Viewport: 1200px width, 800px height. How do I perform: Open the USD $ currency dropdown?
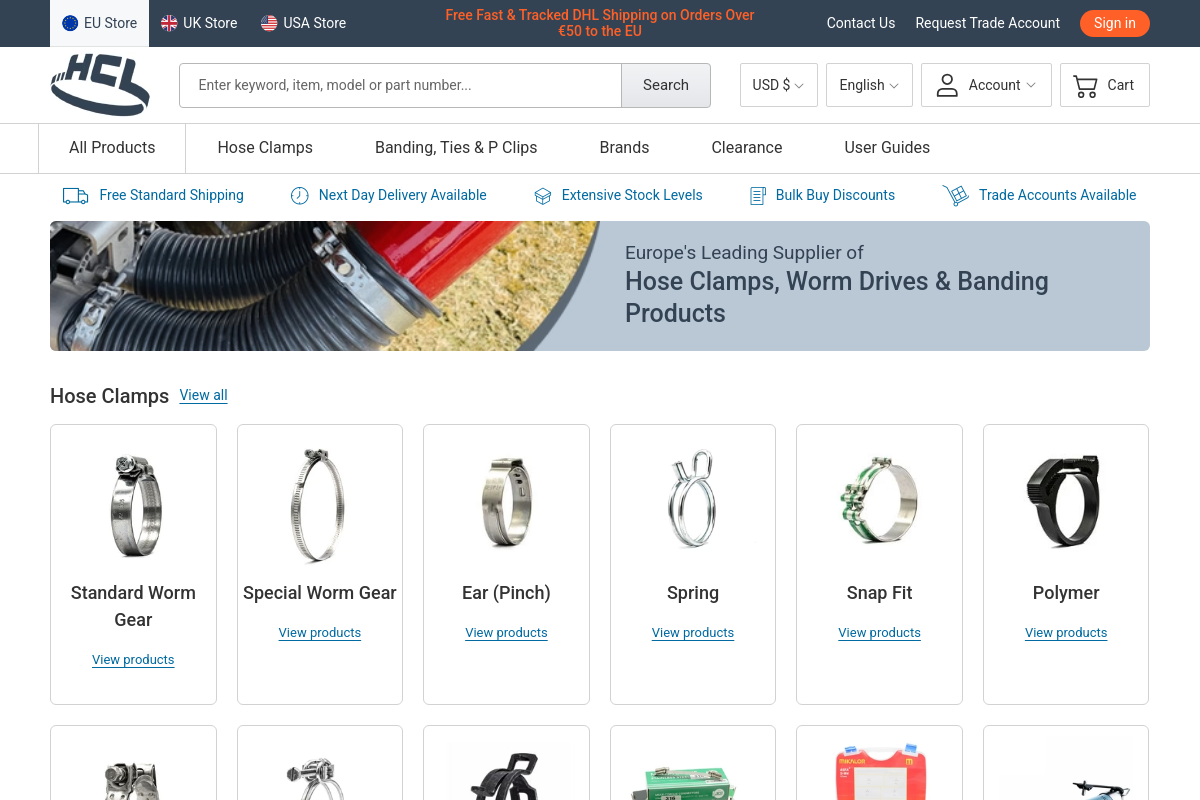tap(779, 85)
